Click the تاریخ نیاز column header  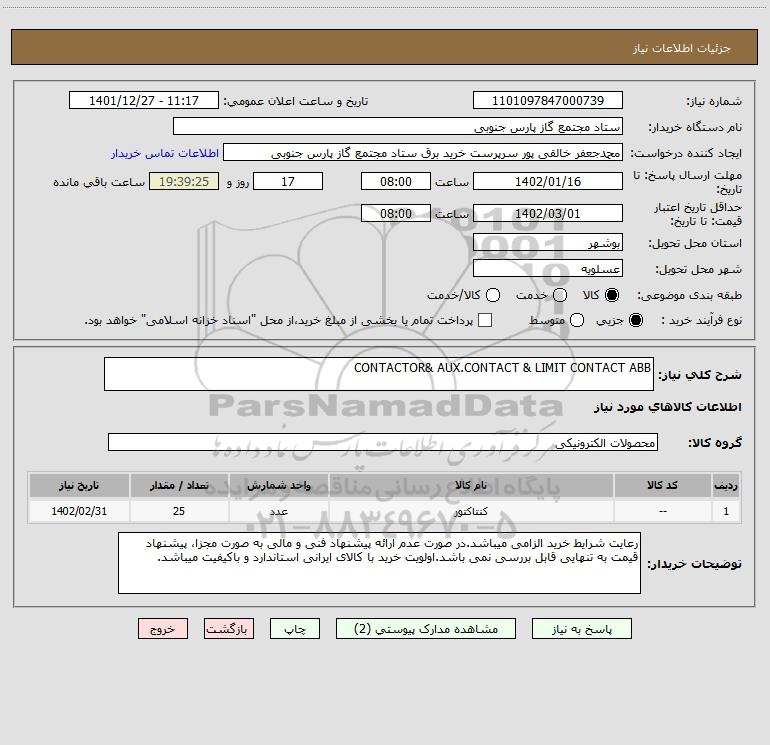tap(79, 486)
